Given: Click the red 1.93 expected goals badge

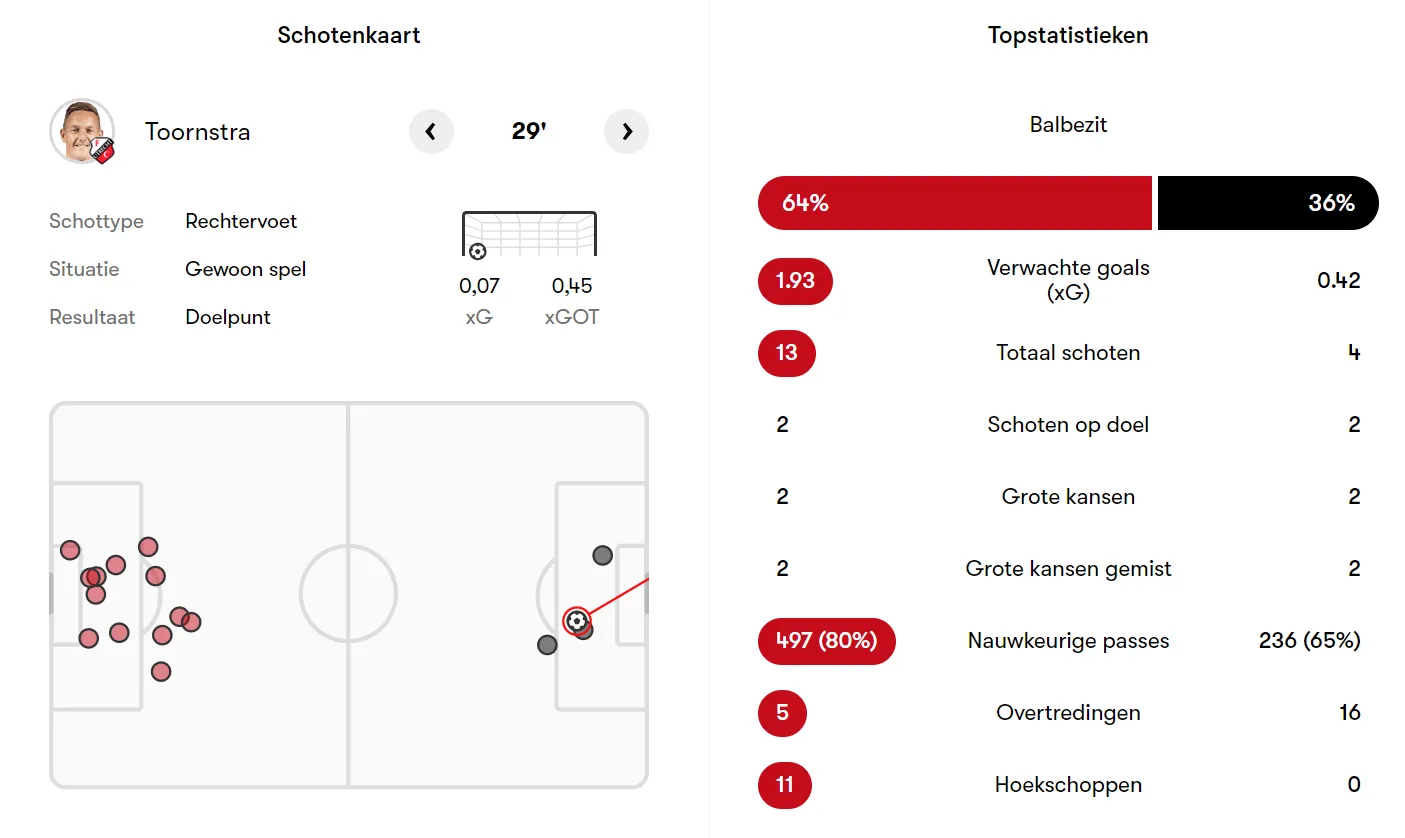Looking at the screenshot, I should click(x=795, y=281).
